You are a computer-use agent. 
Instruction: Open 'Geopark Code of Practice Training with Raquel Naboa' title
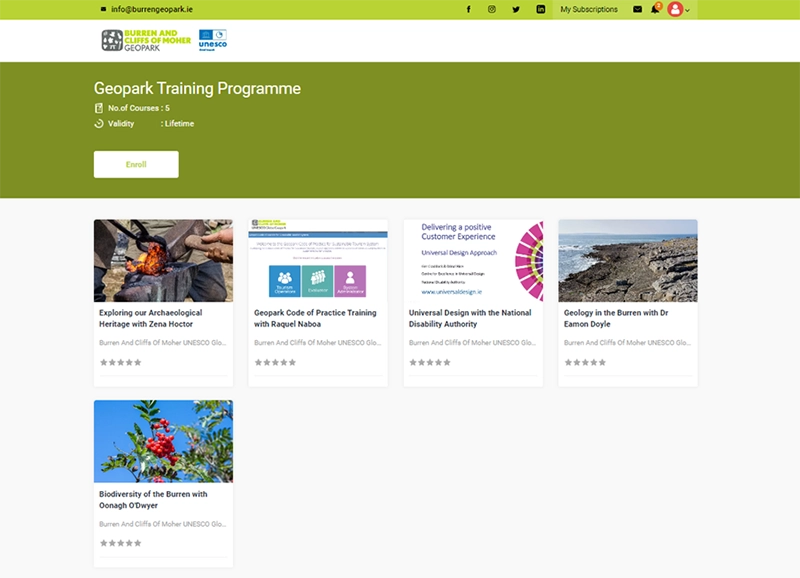(x=315, y=318)
